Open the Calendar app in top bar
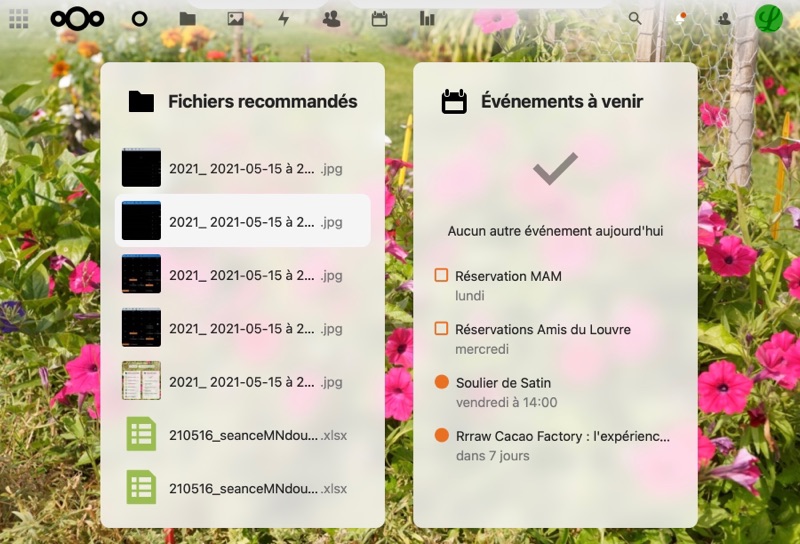Viewport: 800px width, 544px height. coord(379,18)
